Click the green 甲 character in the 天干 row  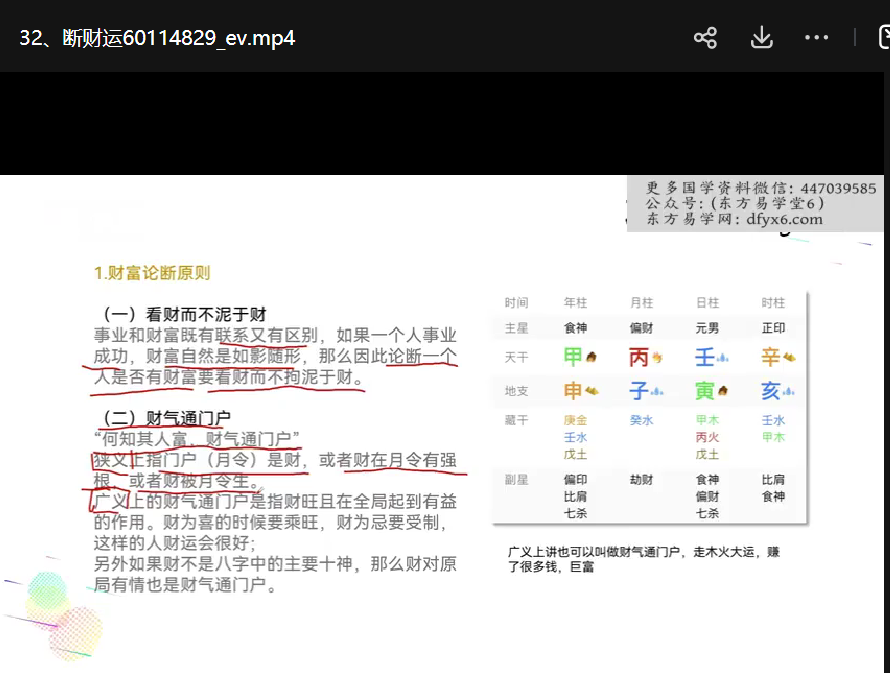coord(573,357)
